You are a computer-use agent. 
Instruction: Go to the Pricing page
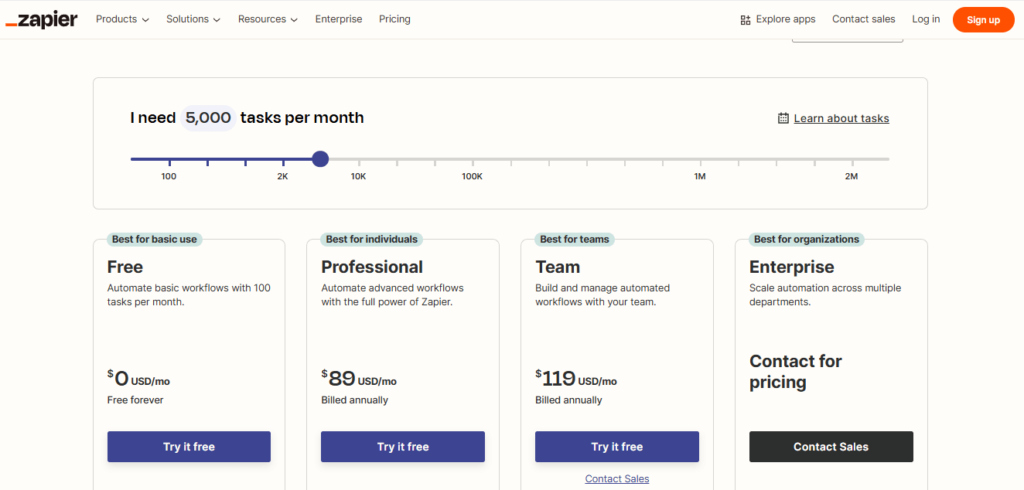pos(394,20)
